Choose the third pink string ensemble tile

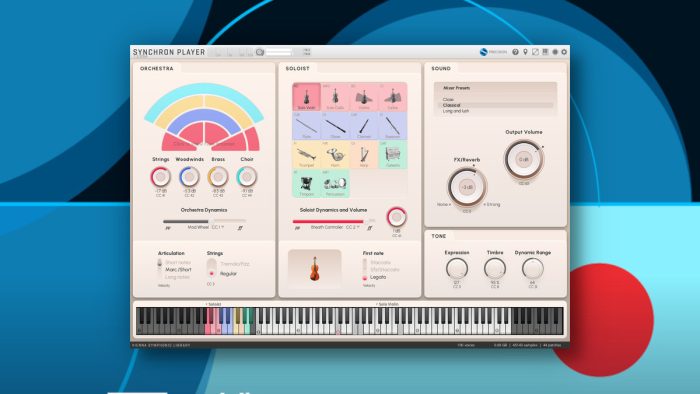click(364, 97)
